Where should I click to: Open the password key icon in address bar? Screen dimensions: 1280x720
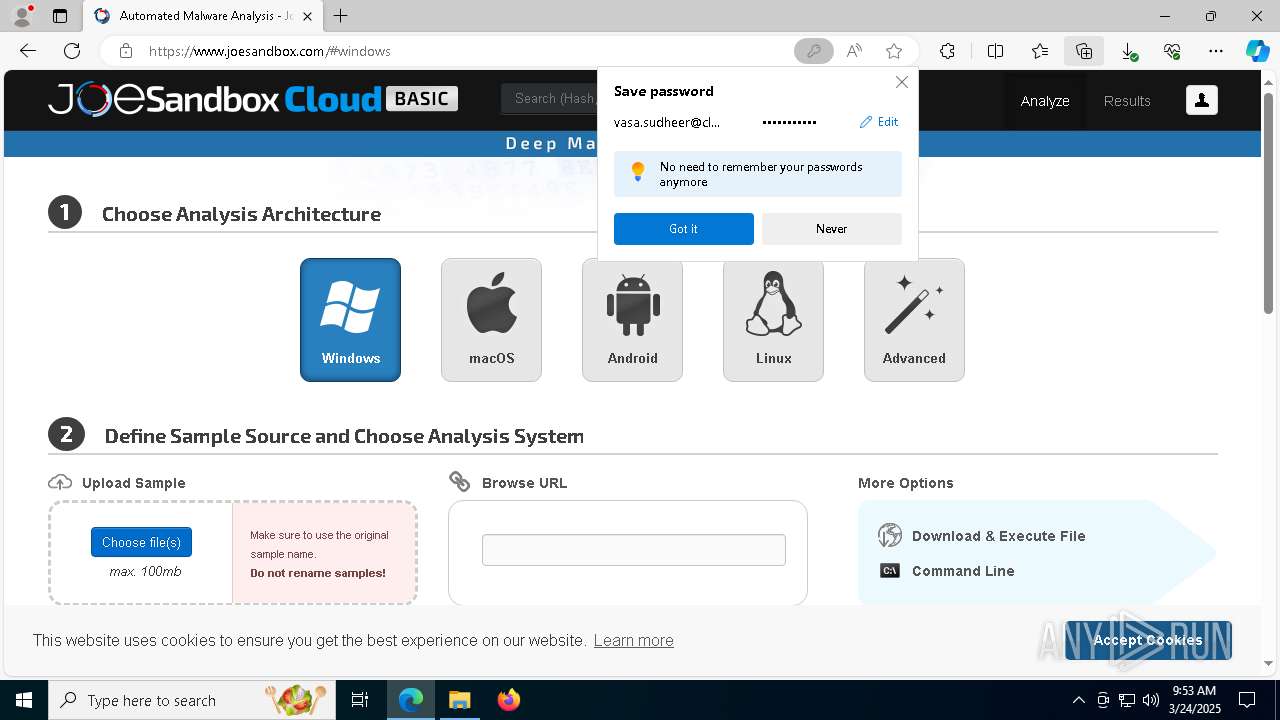click(x=813, y=51)
